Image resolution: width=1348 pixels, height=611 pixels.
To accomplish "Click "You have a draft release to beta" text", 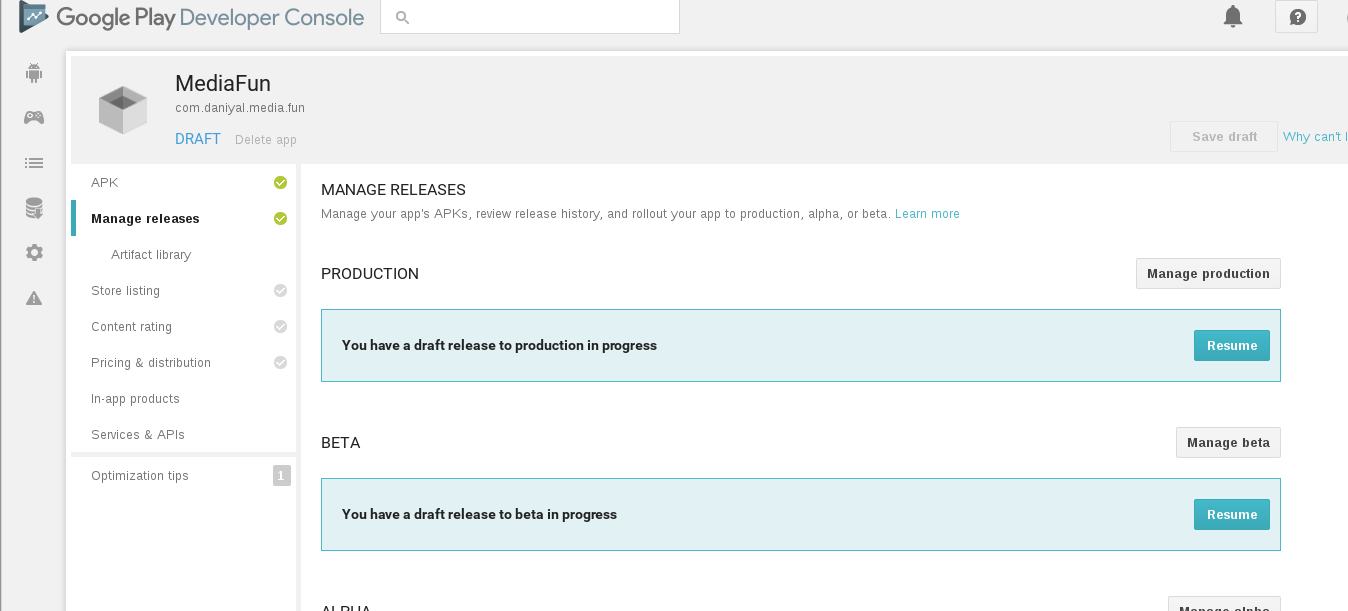I will [479, 514].
